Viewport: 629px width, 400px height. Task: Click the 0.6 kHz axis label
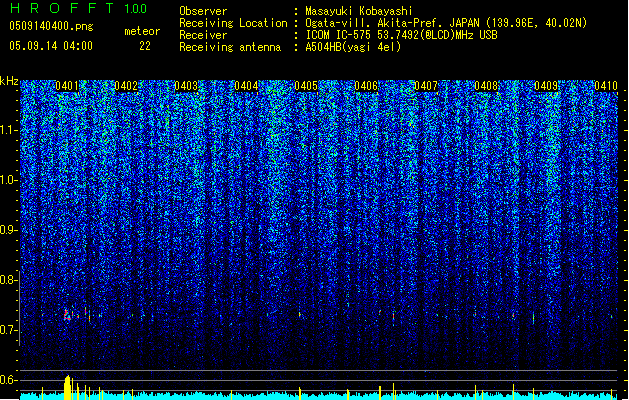tap(9, 380)
